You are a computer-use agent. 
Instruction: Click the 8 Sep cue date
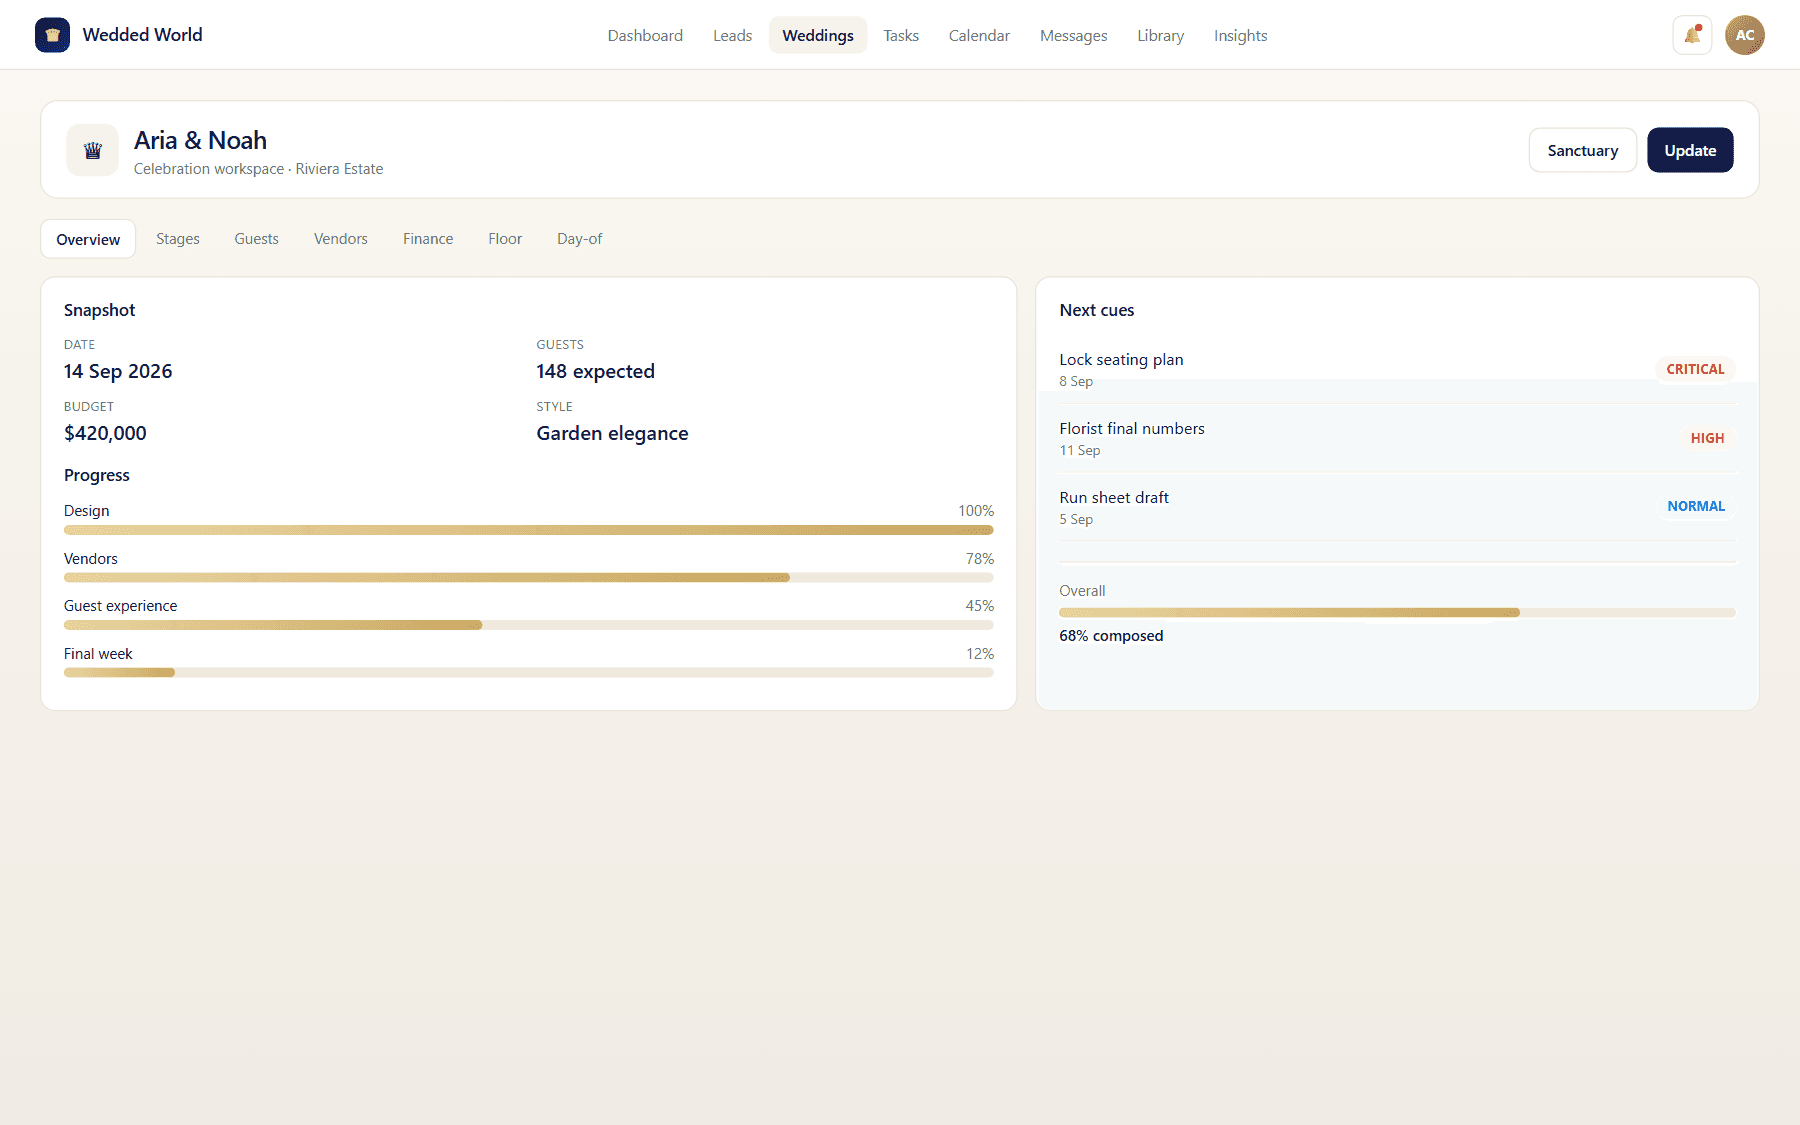[x=1076, y=382]
